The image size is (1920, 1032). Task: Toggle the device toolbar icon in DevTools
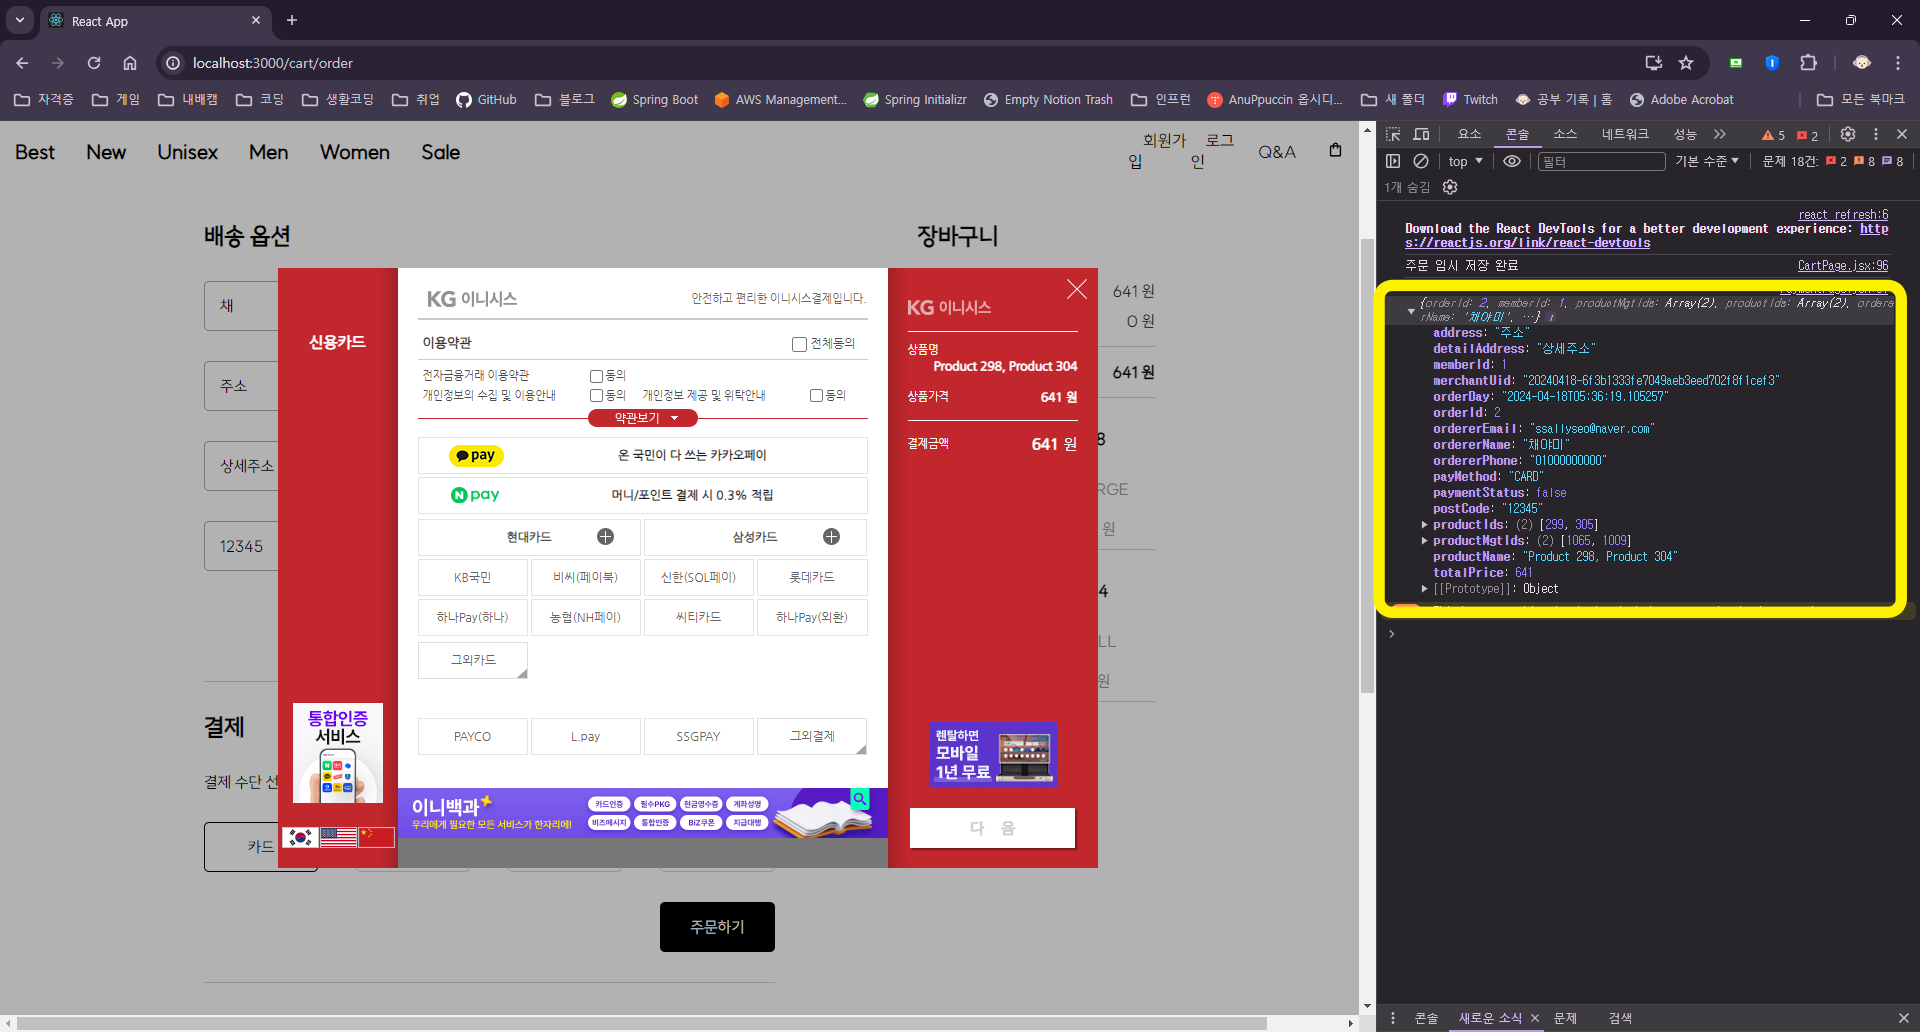click(x=1421, y=134)
